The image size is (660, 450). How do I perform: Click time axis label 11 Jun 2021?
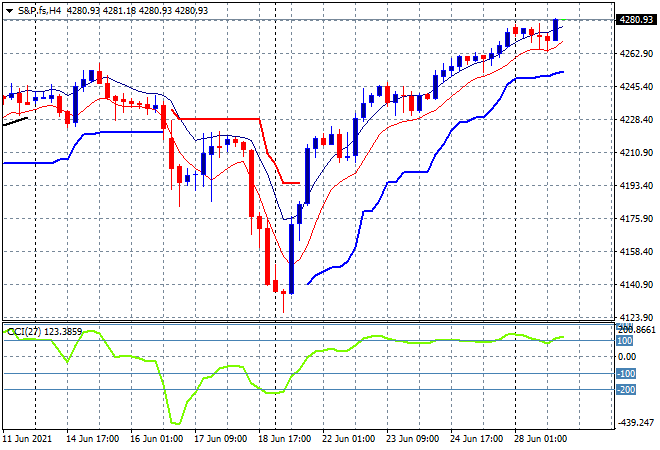(27, 439)
